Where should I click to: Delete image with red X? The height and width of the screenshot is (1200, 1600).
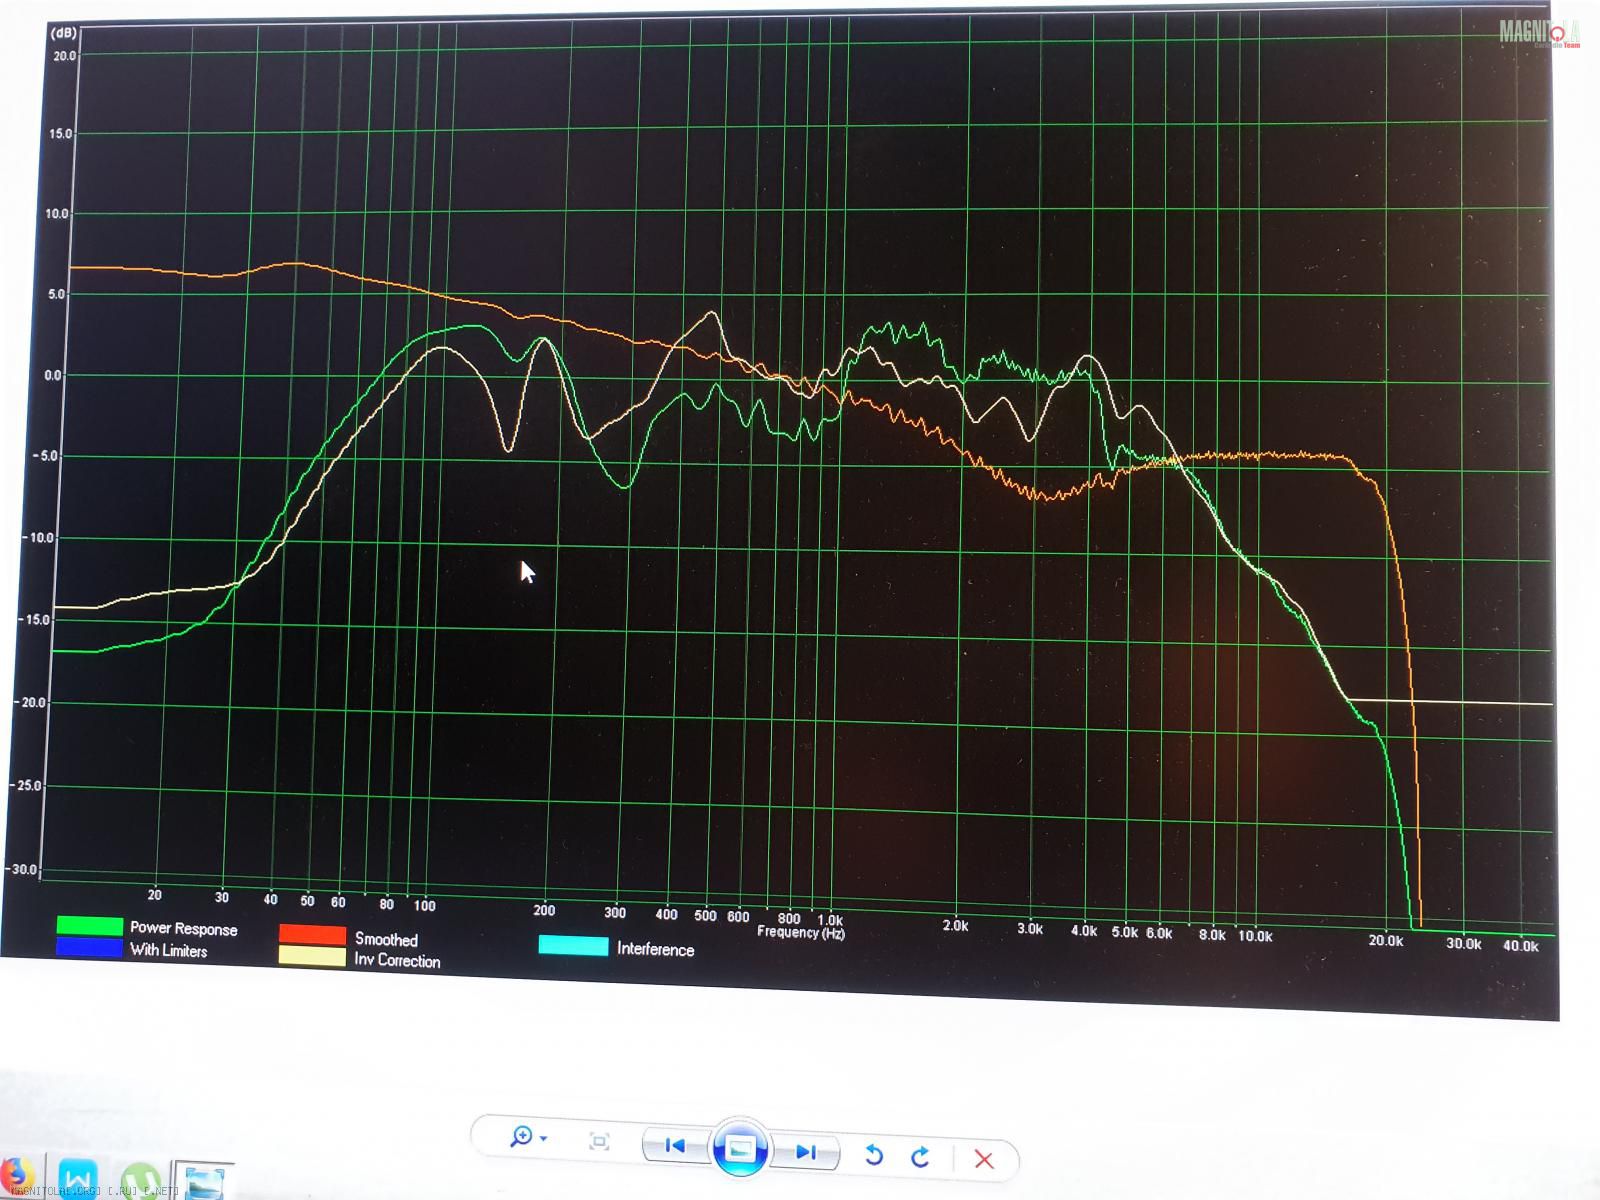(984, 1159)
